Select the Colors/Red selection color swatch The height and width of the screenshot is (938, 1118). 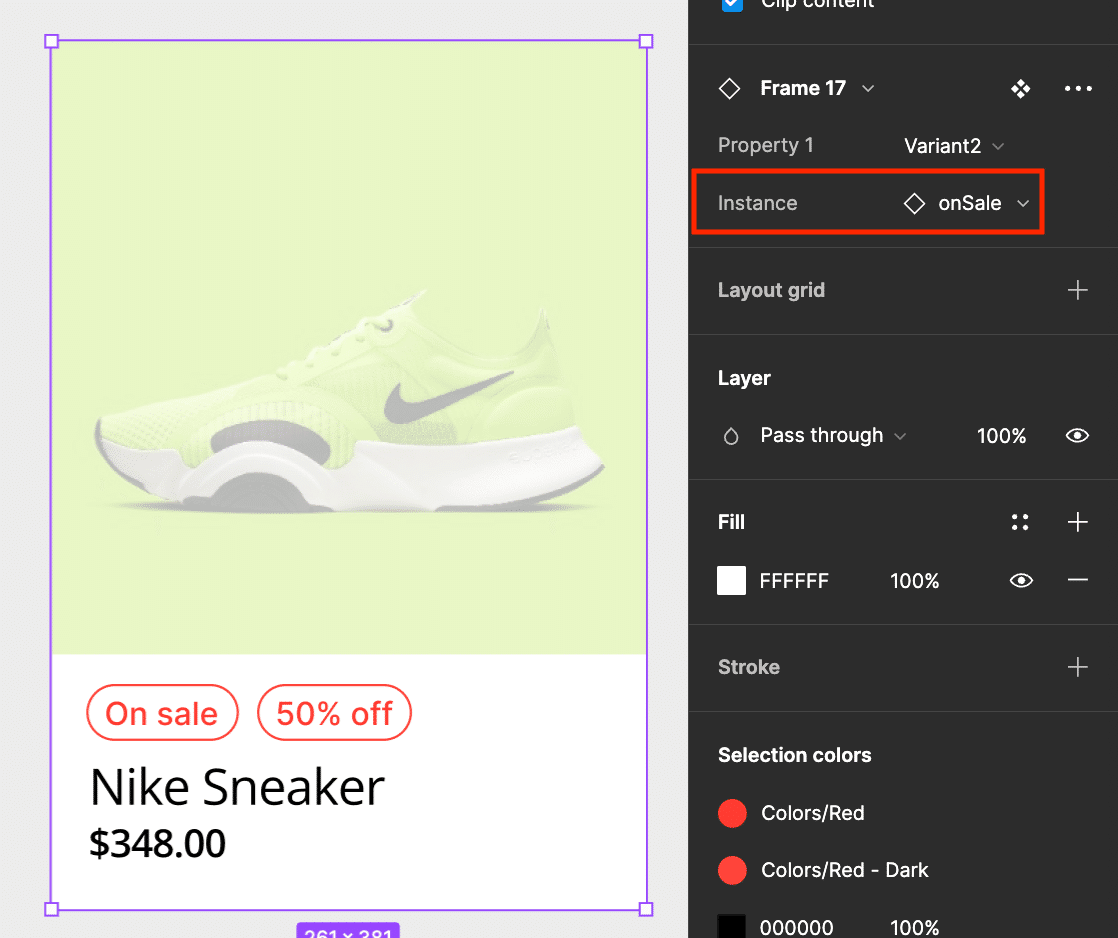pyautogui.click(x=732, y=813)
